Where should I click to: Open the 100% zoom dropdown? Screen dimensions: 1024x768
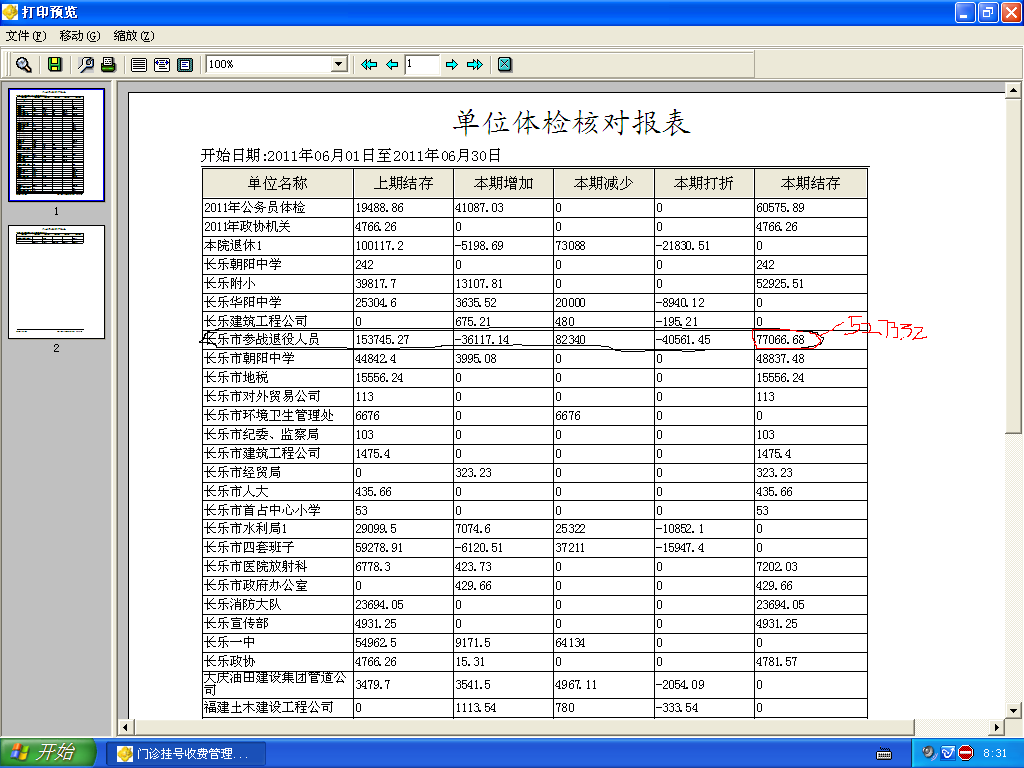(x=338, y=64)
